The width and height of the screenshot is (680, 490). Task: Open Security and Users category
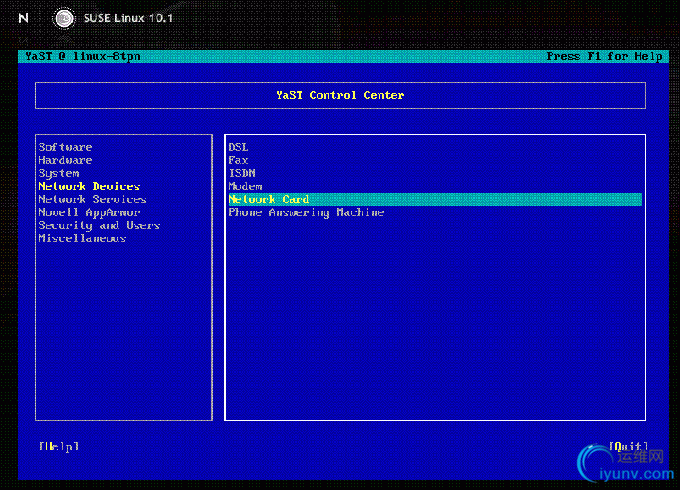[x=99, y=225]
